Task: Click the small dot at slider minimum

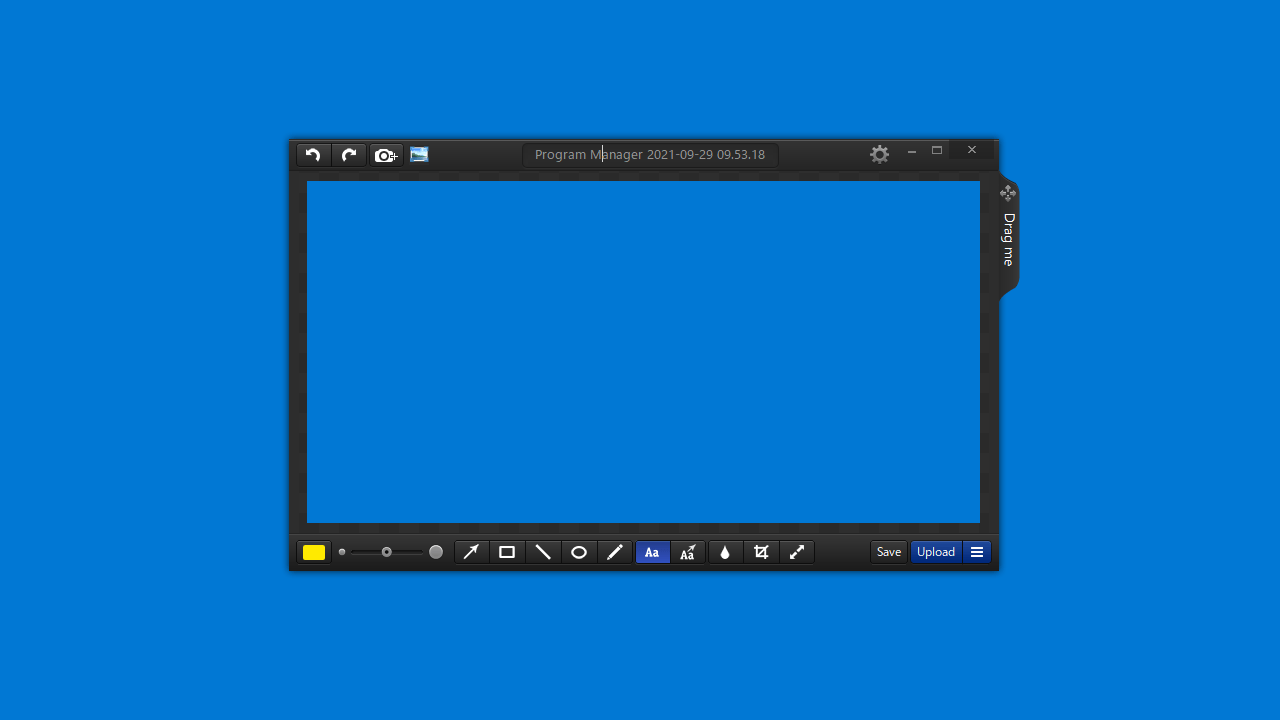Action: point(342,552)
